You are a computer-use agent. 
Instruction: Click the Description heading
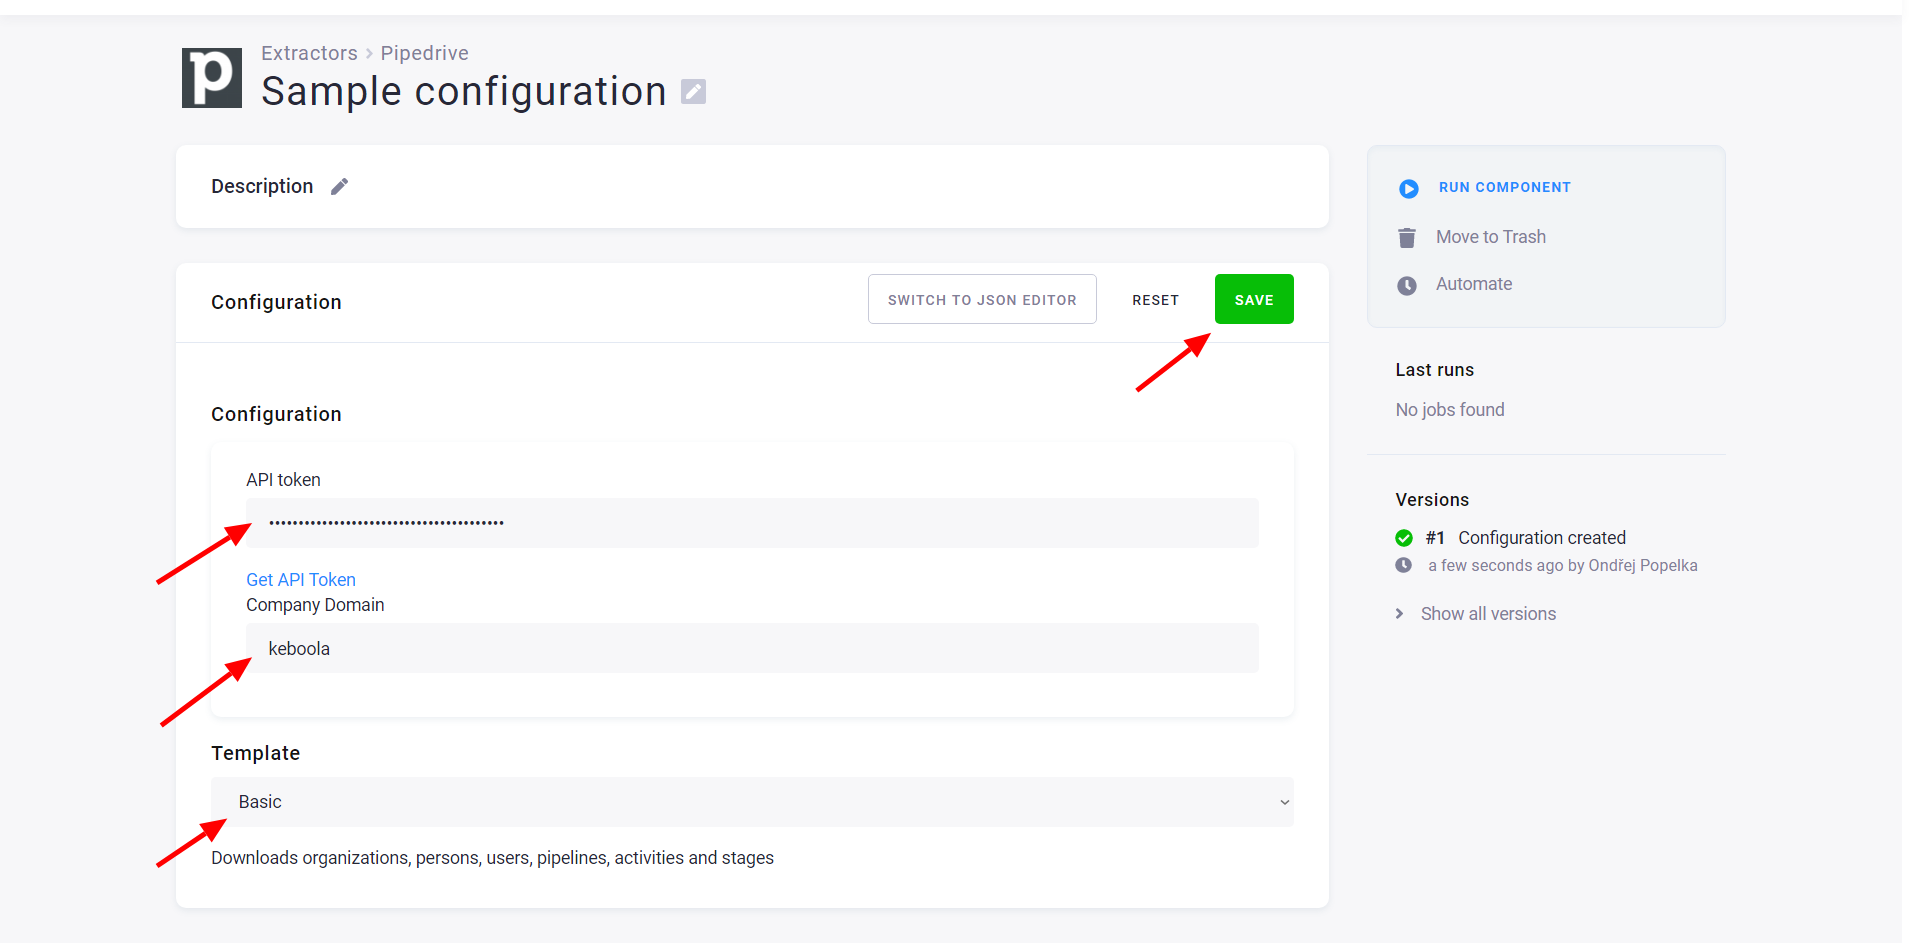tap(262, 187)
